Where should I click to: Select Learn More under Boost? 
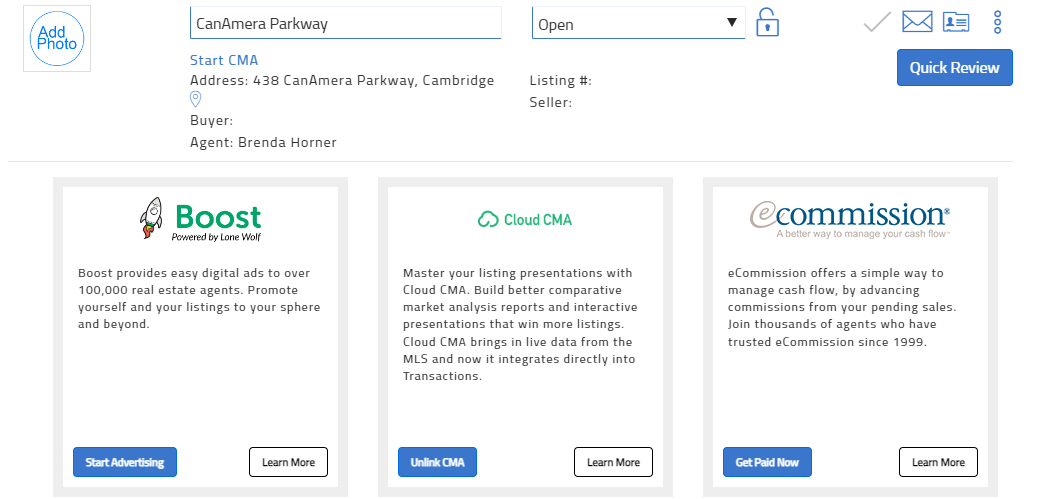click(x=288, y=462)
